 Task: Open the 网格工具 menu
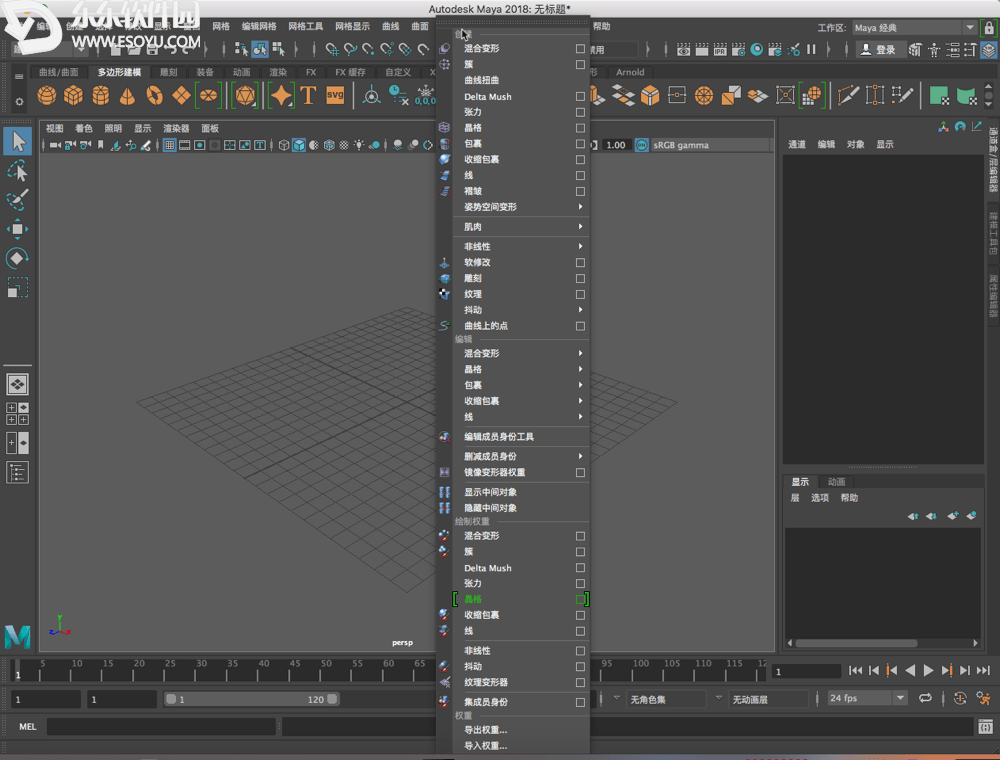305,26
